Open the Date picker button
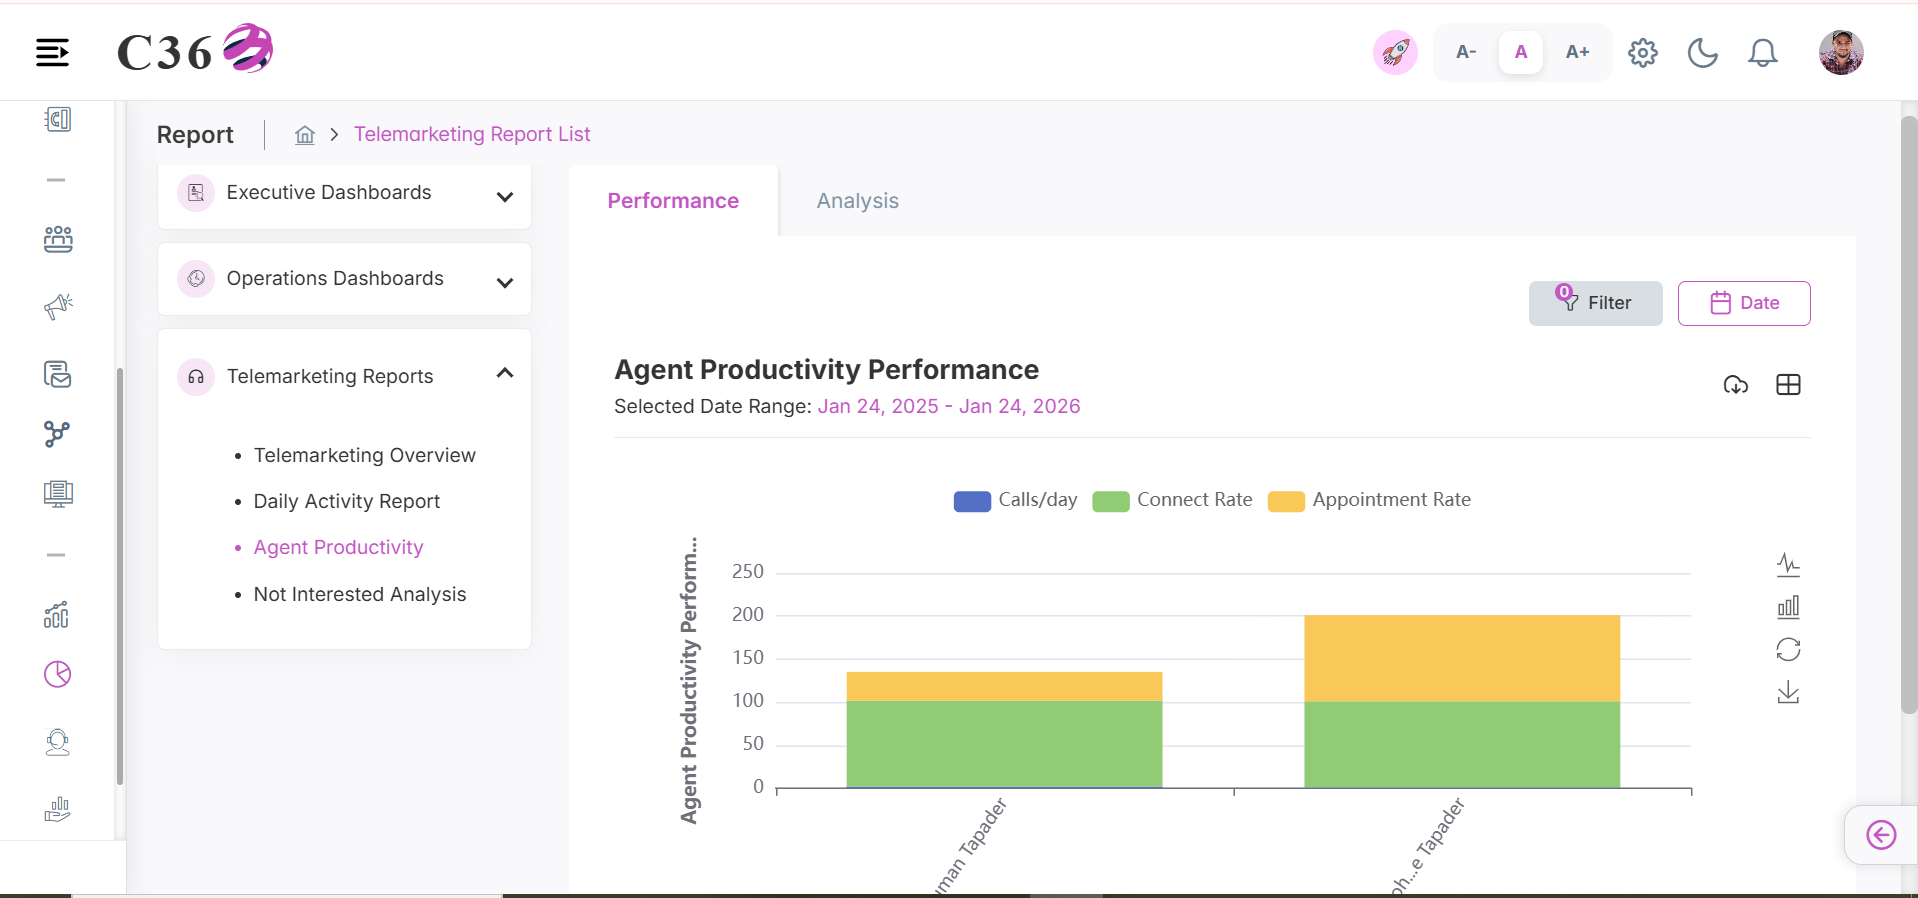 pyautogui.click(x=1744, y=303)
